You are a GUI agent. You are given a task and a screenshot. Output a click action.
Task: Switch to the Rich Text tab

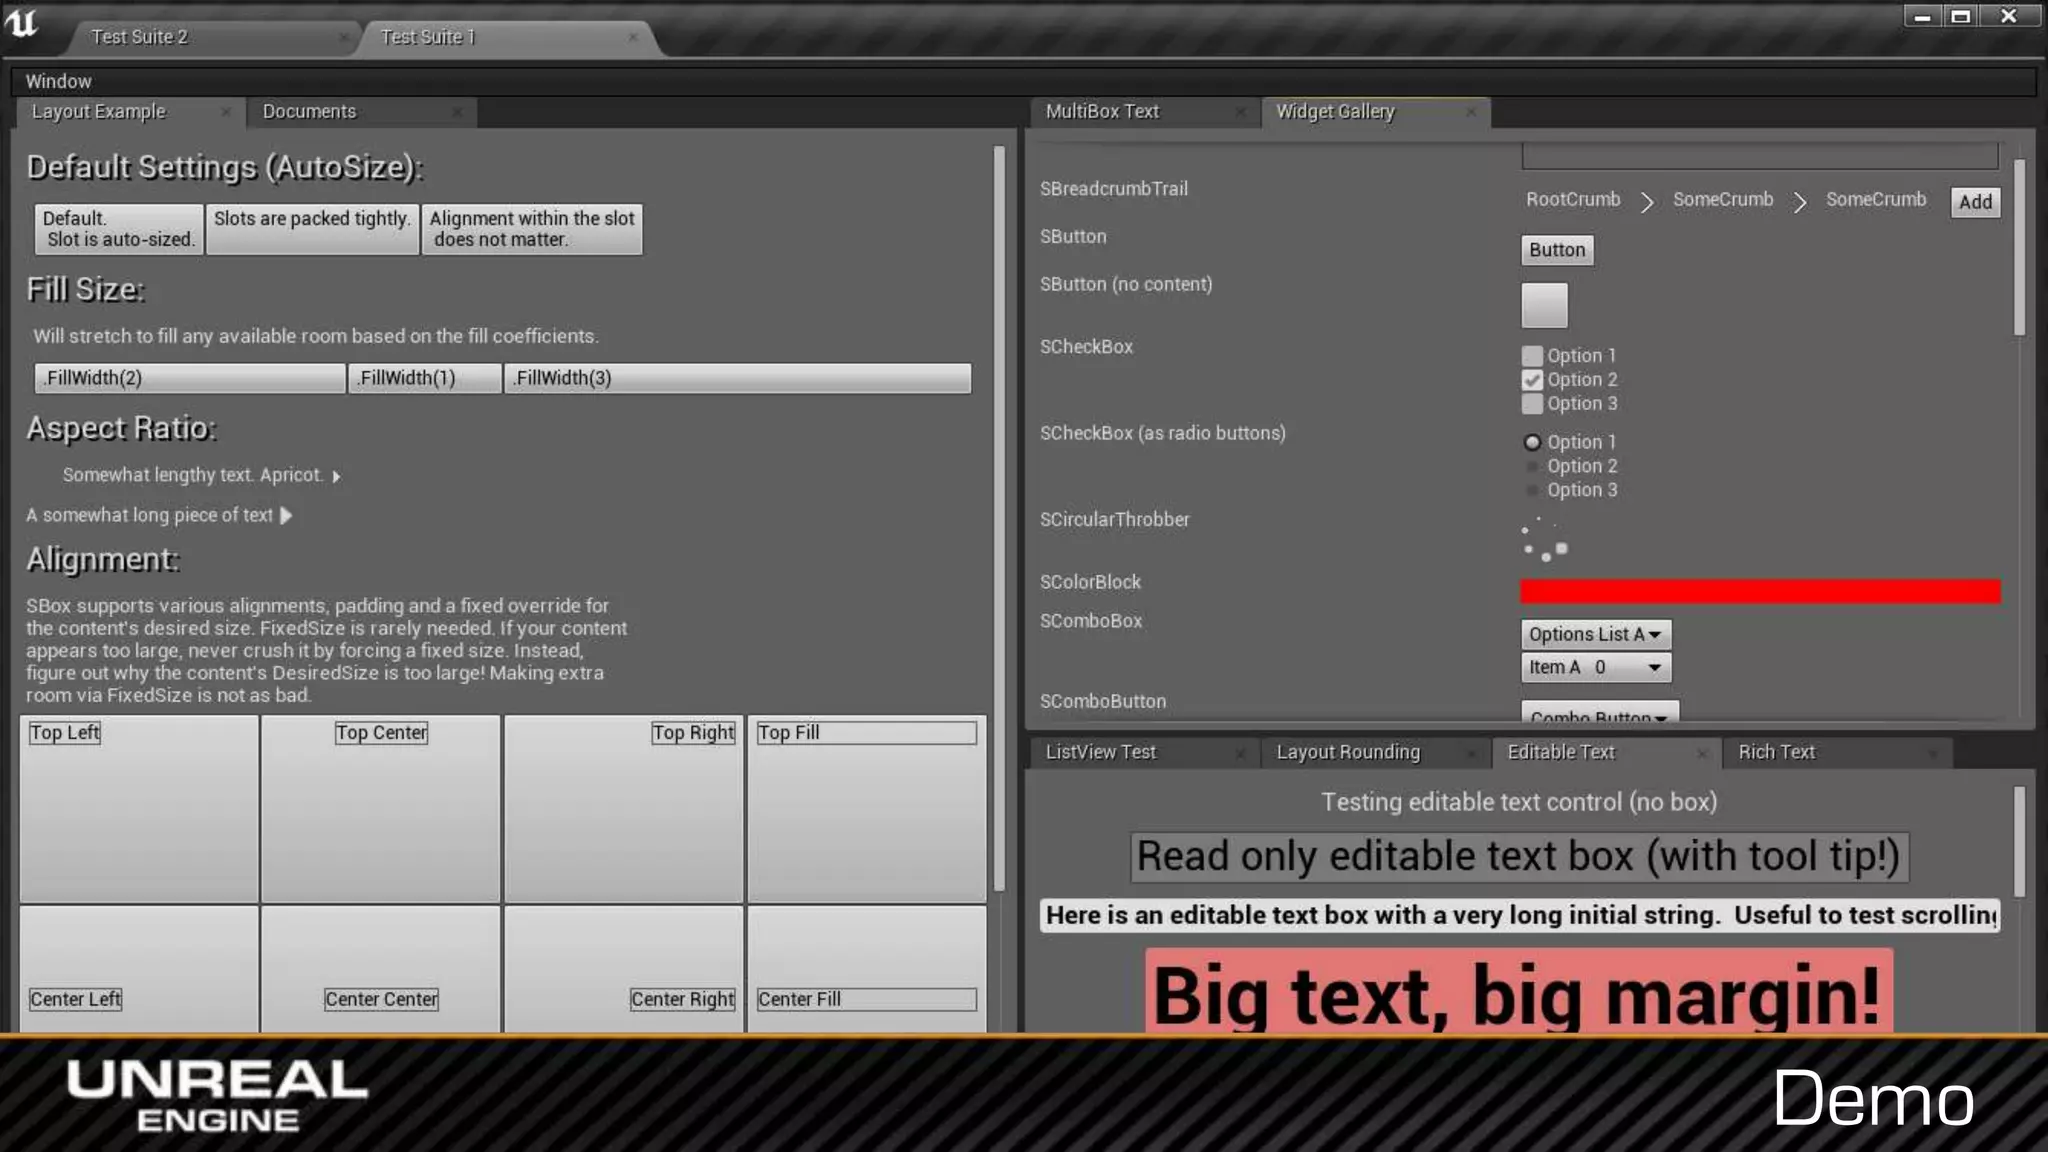click(1776, 752)
